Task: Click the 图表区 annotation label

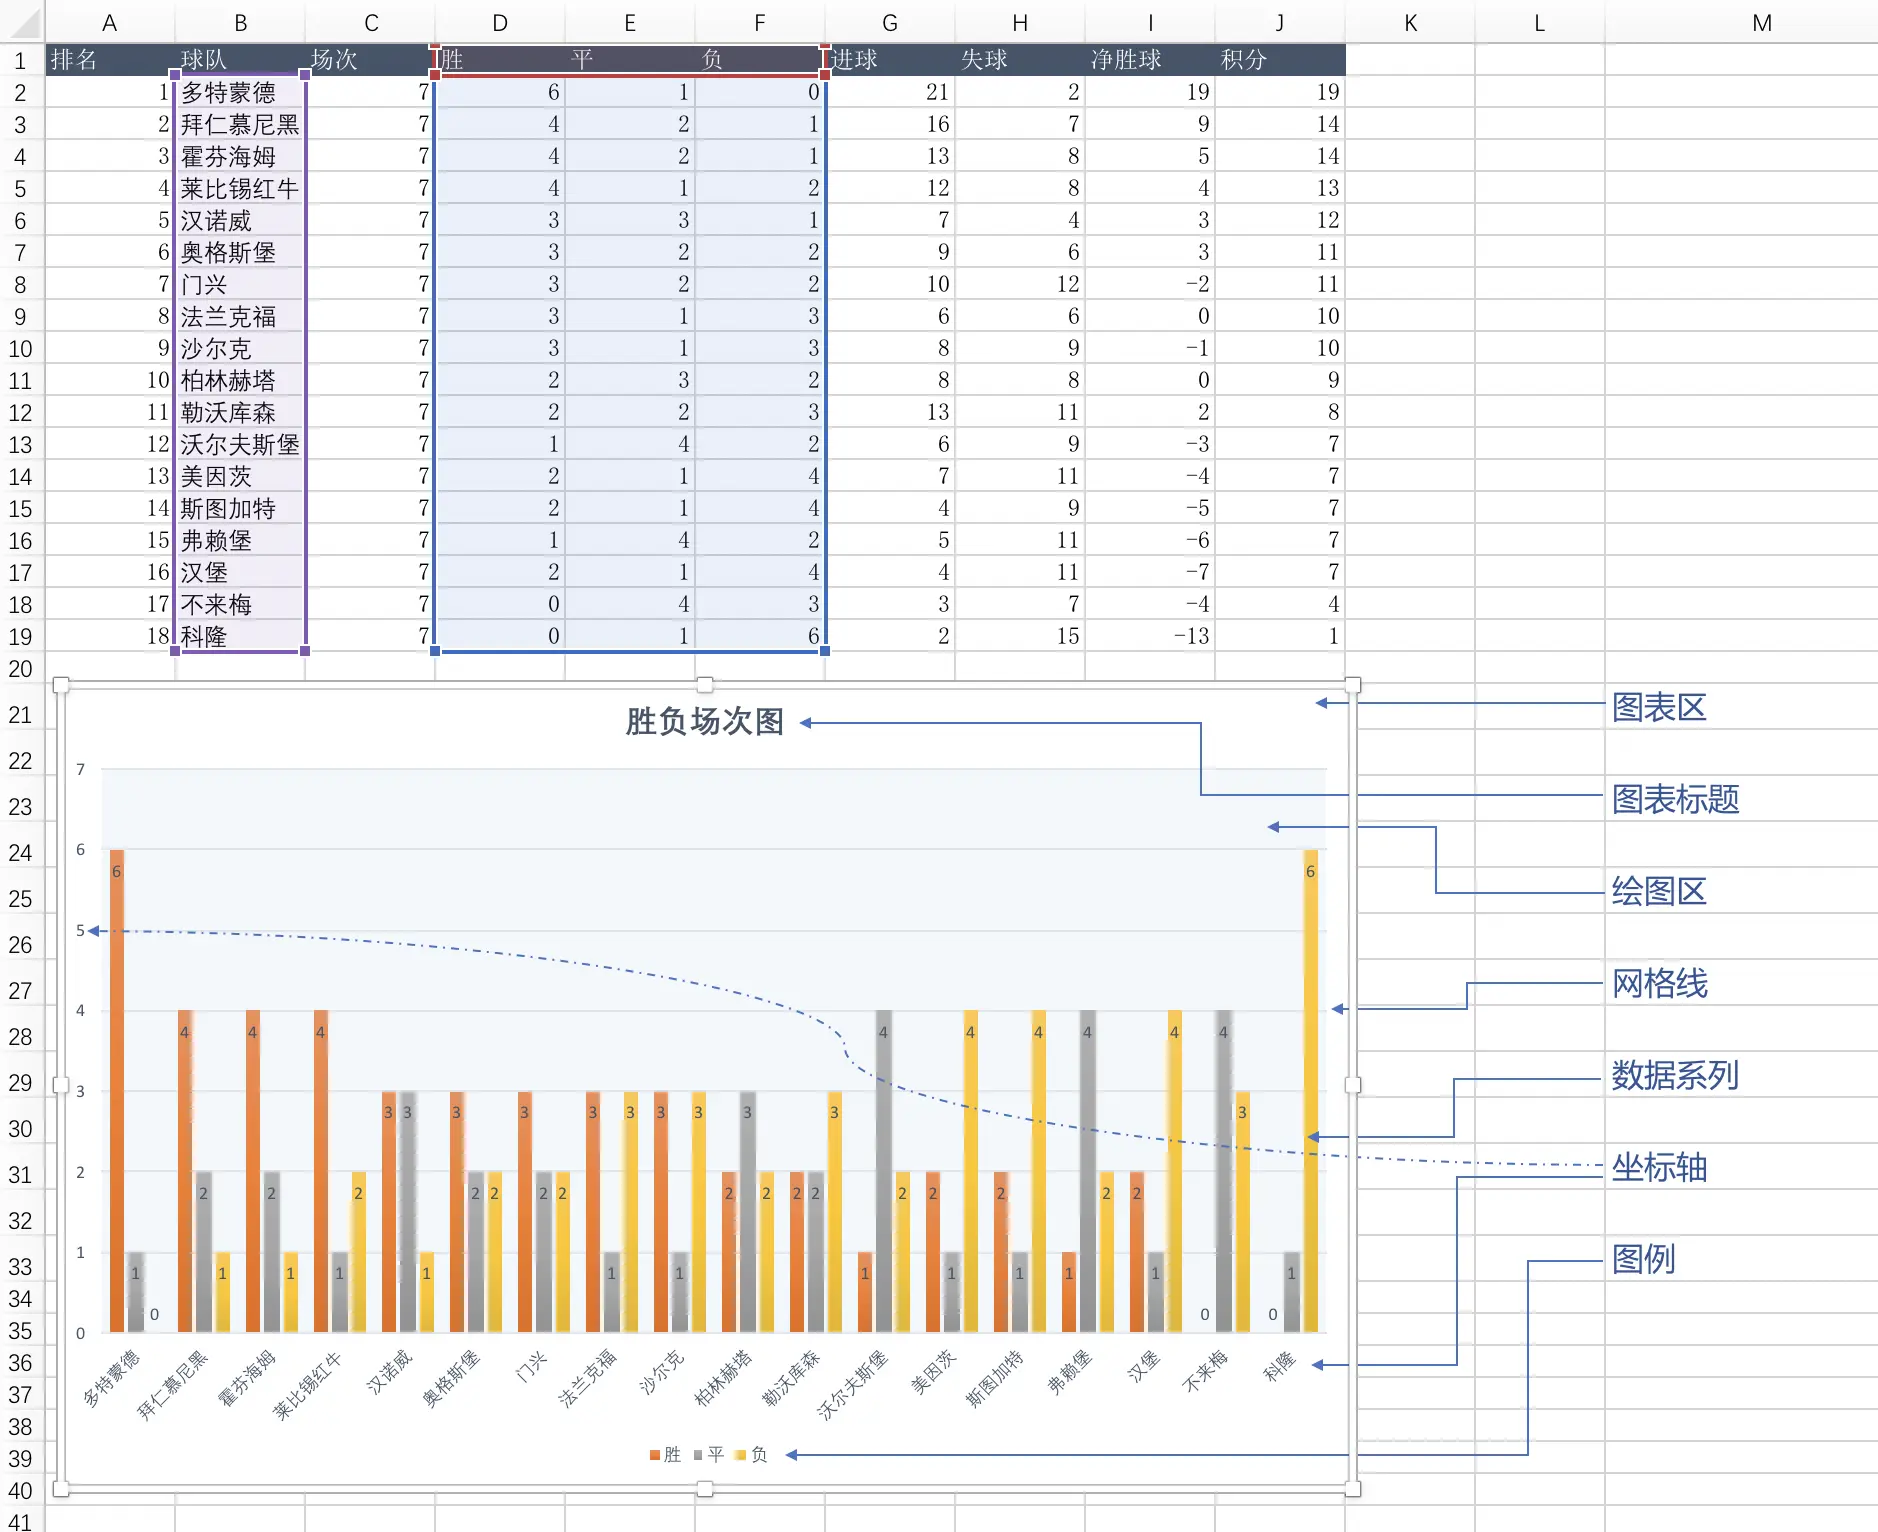Action: 1659,707
